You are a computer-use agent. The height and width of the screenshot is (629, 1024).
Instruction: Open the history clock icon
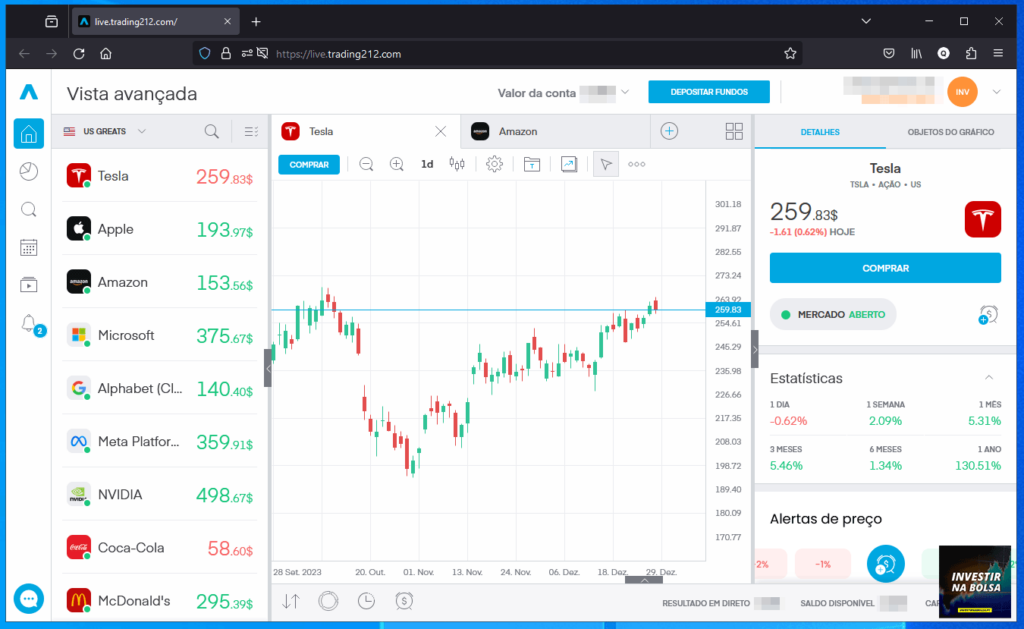[366, 601]
